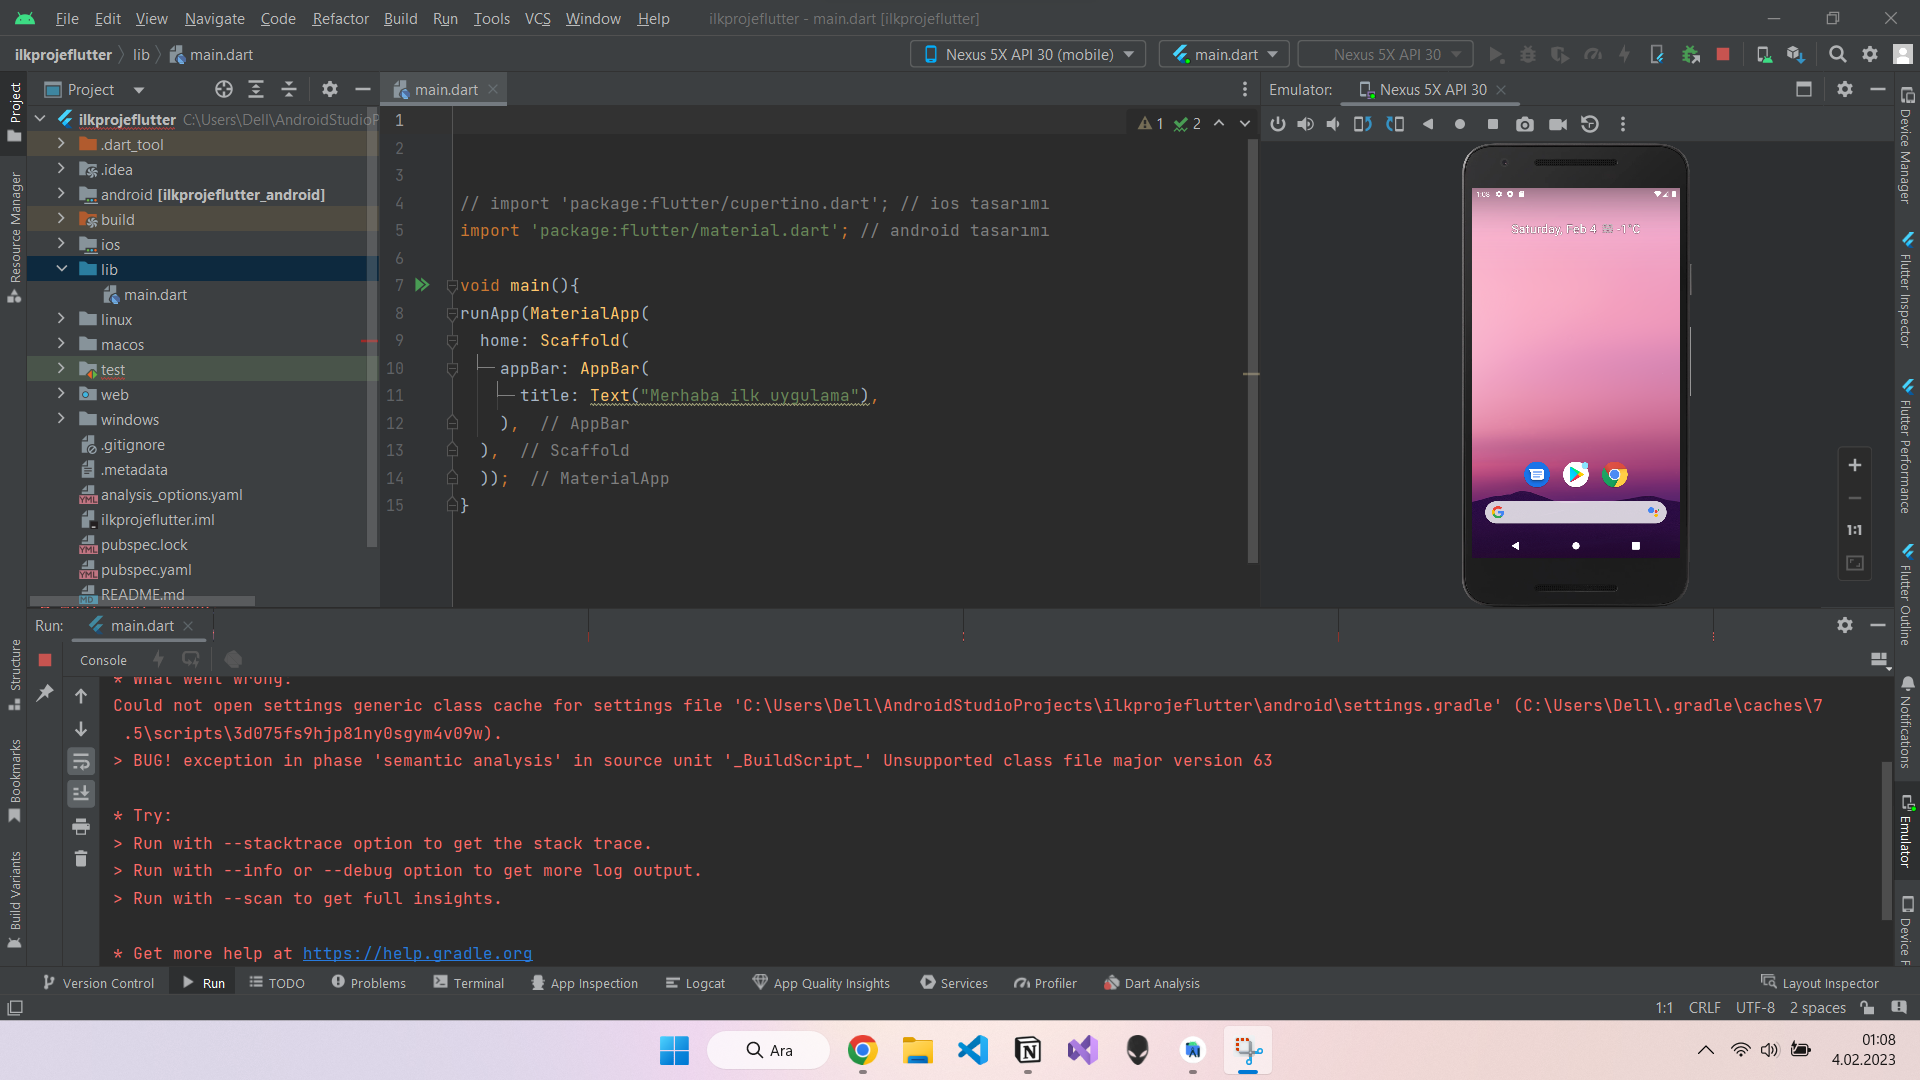This screenshot has height=1080, width=1920.
Task: Open the Nexus 5X API 30 (mobile) device dropdown
Action: coord(1028,55)
